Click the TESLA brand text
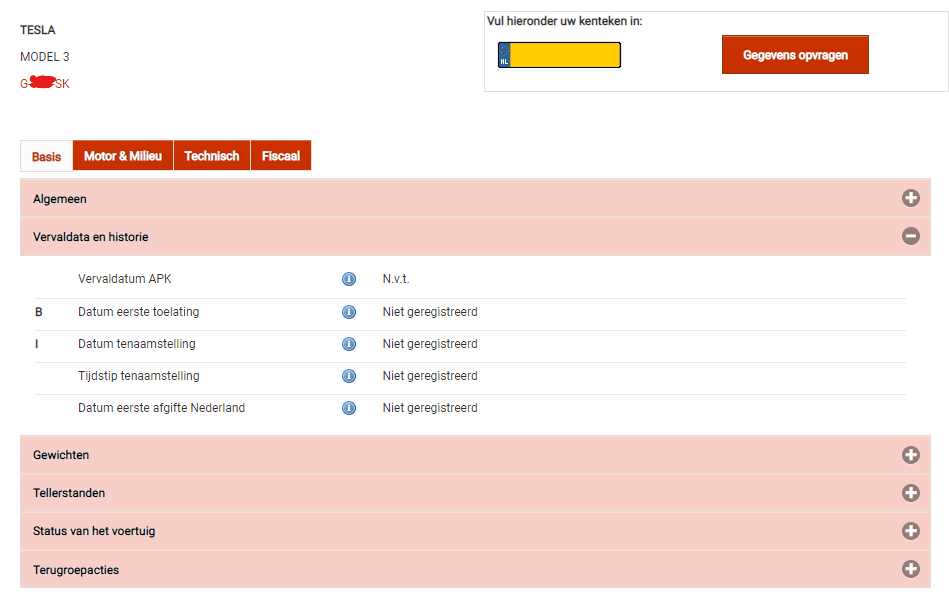 pyautogui.click(x=38, y=30)
